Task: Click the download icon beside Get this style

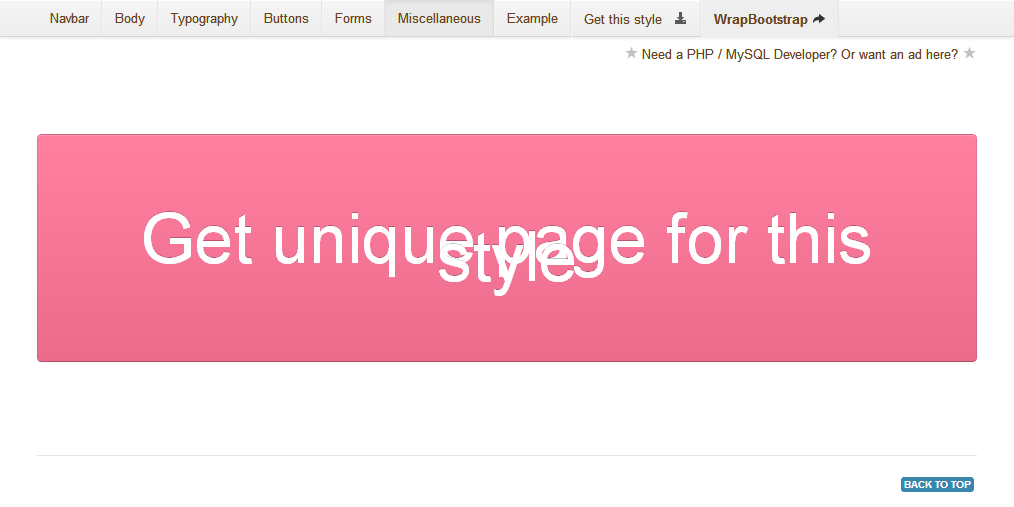Action: tap(681, 19)
